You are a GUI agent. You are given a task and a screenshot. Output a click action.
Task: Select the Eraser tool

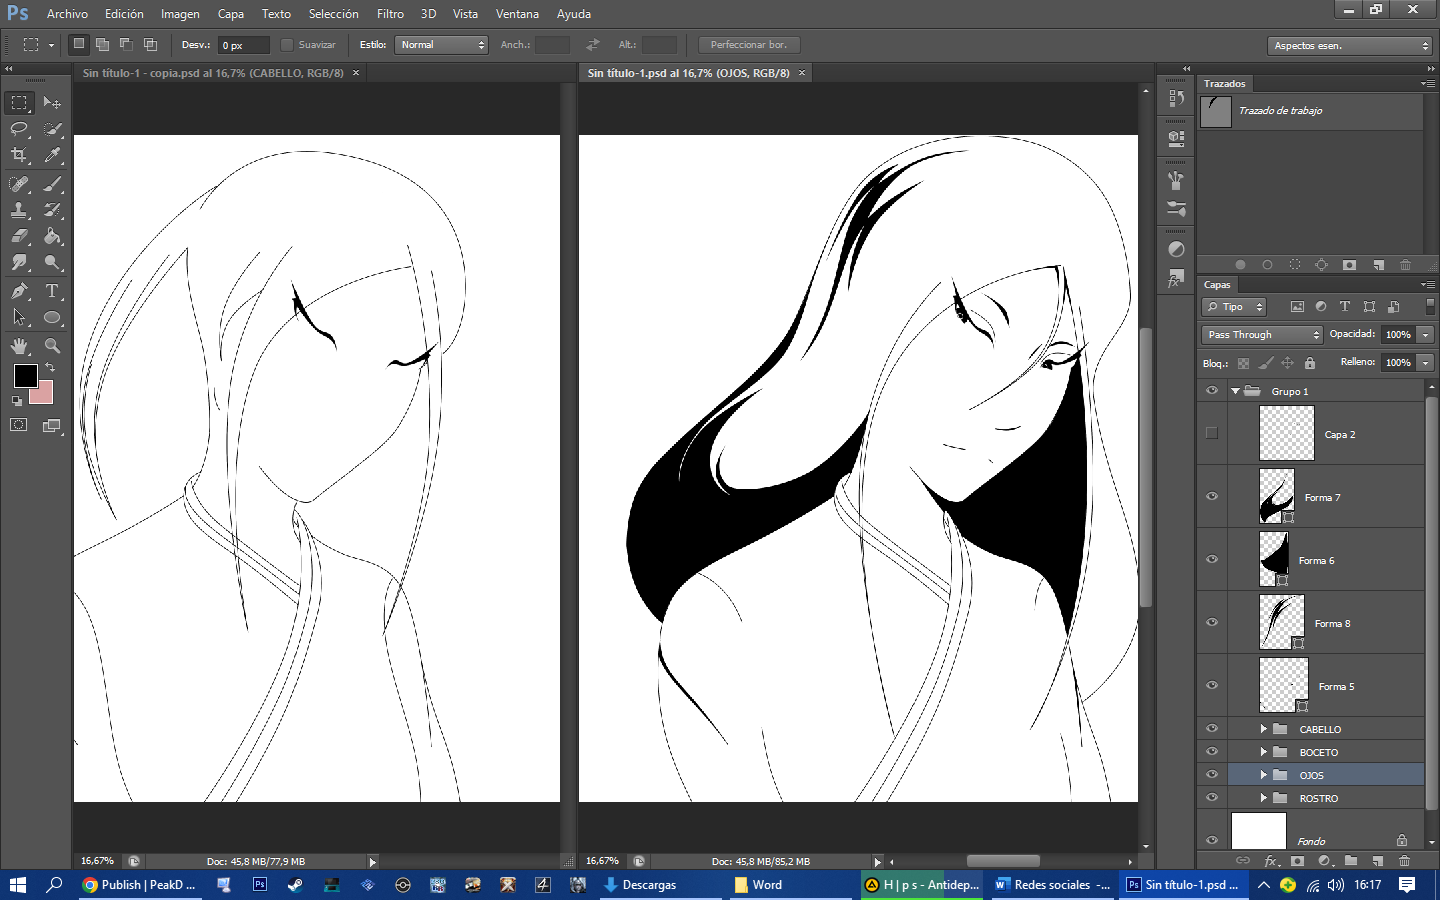(19, 236)
